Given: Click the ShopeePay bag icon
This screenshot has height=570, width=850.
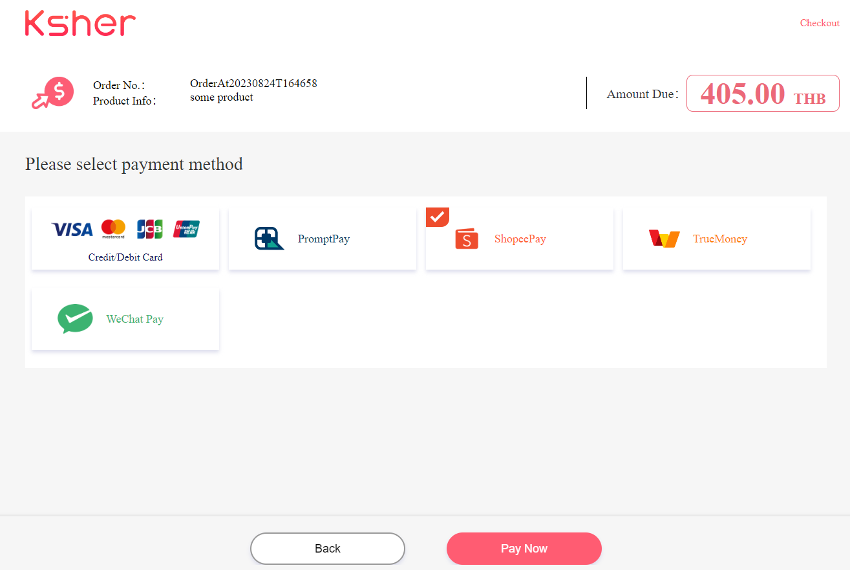Looking at the screenshot, I should pyautogui.click(x=467, y=239).
